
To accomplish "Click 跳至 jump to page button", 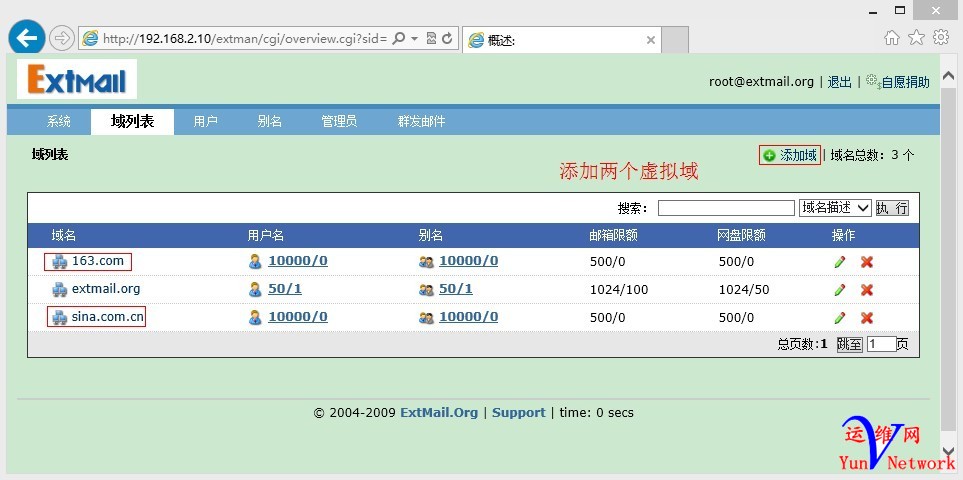I will (x=849, y=344).
